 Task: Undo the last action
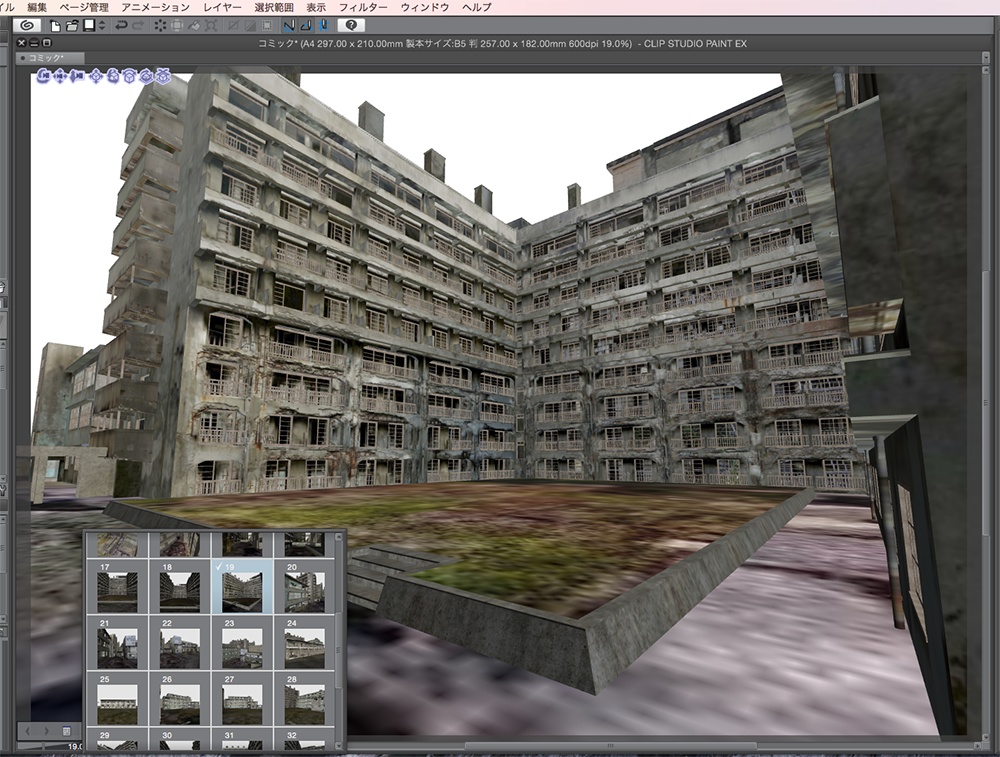coord(121,26)
